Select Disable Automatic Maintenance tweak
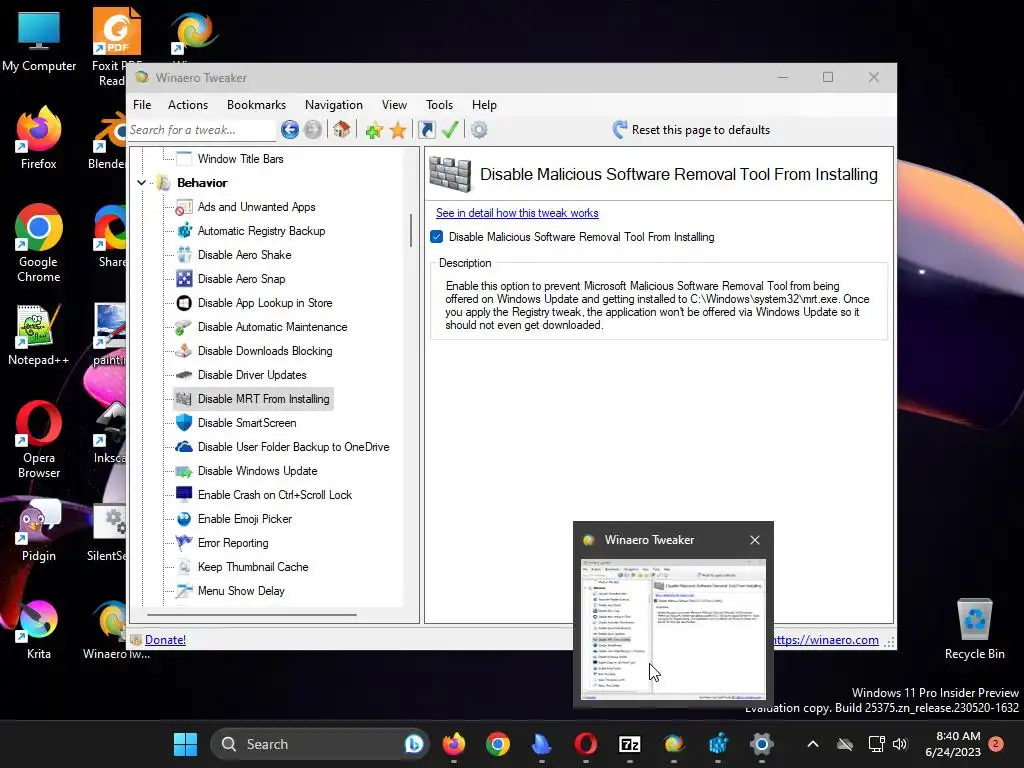This screenshot has height=768, width=1024. pos(272,327)
